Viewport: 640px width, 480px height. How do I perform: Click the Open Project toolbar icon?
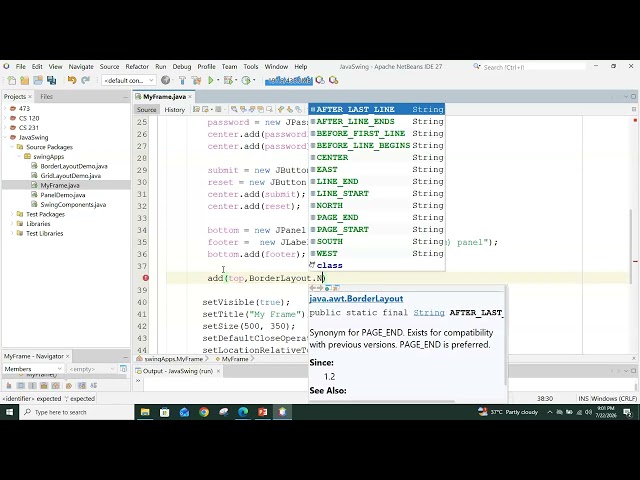click(x=38, y=80)
